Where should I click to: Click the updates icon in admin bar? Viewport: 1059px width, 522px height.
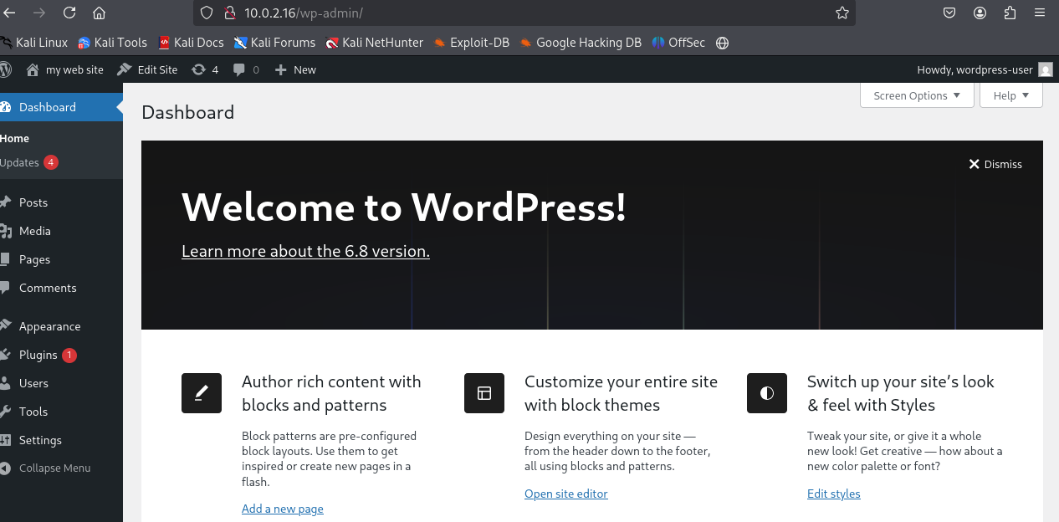coord(204,70)
